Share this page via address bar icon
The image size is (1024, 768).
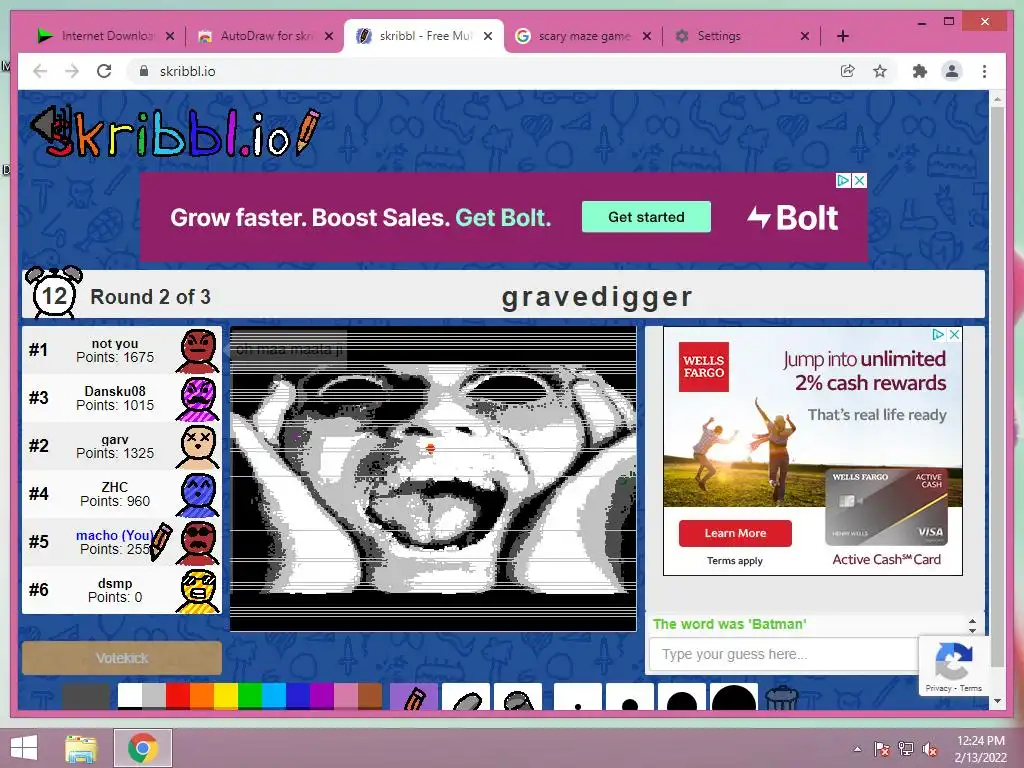(x=847, y=71)
